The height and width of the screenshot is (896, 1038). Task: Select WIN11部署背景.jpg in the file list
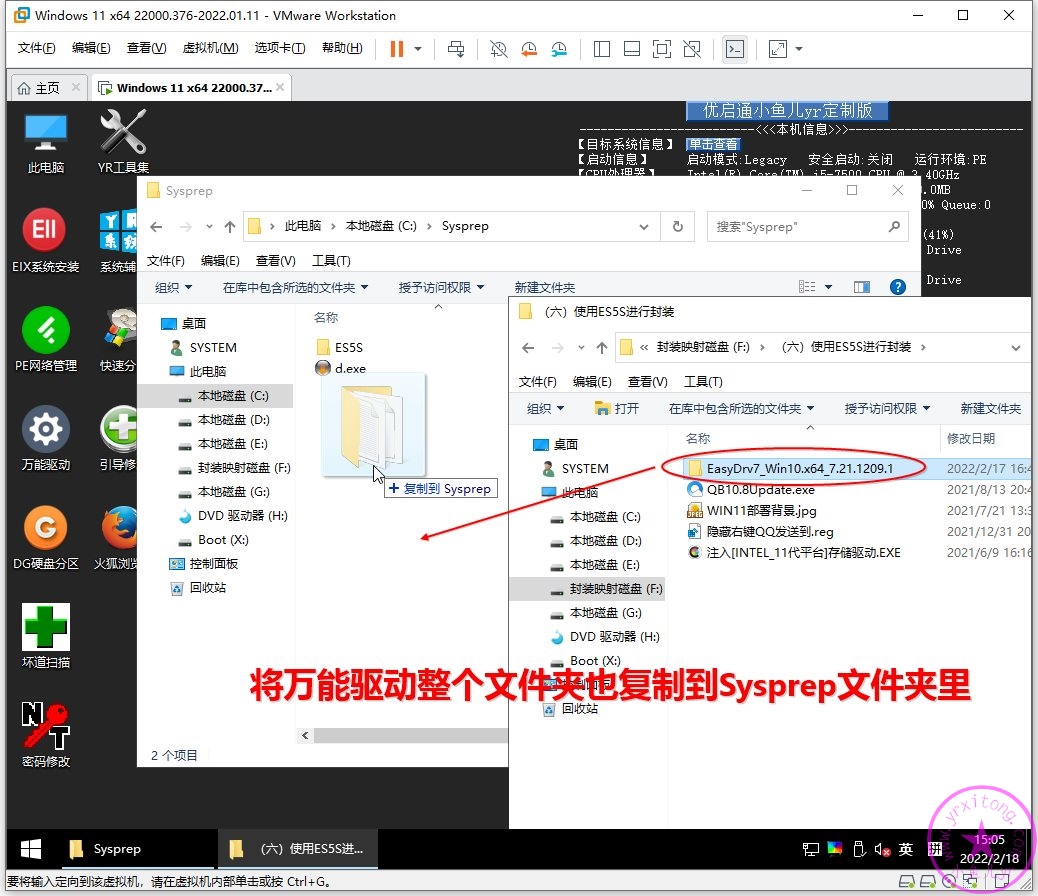coord(752,511)
